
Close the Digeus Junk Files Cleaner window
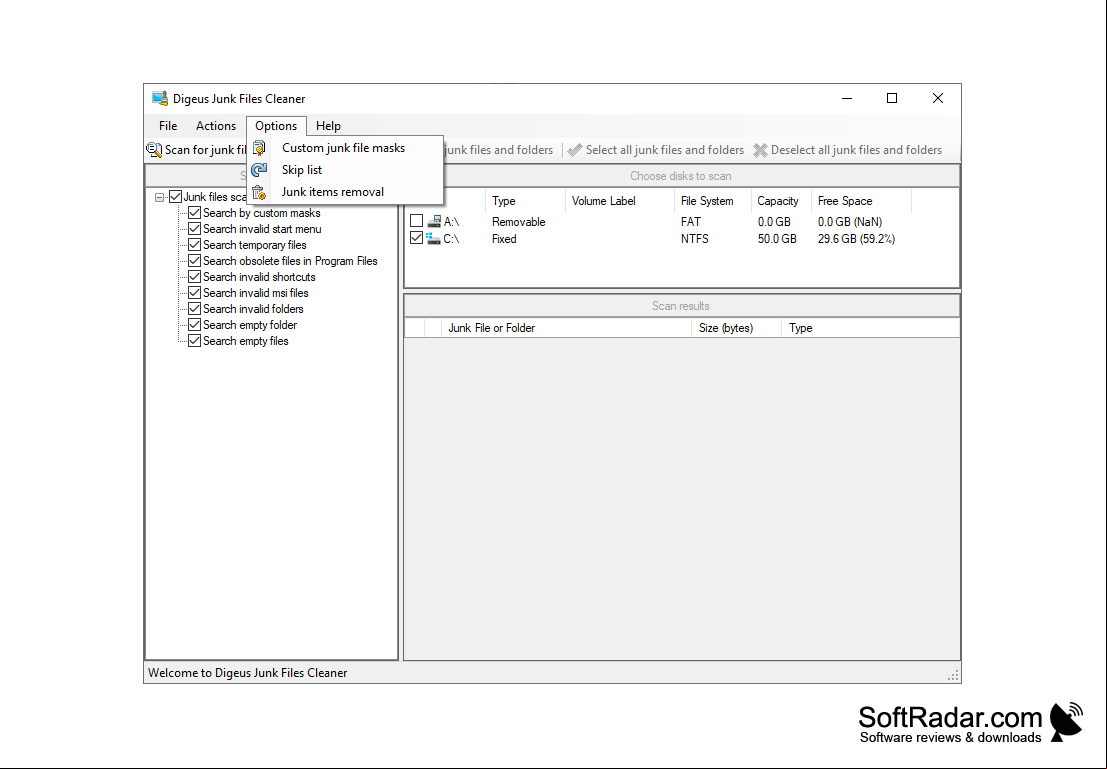[x=938, y=98]
